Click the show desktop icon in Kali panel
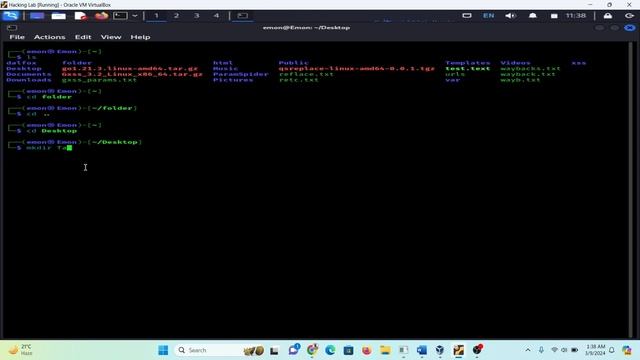The image size is (640, 360). pyautogui.click(x=37, y=16)
